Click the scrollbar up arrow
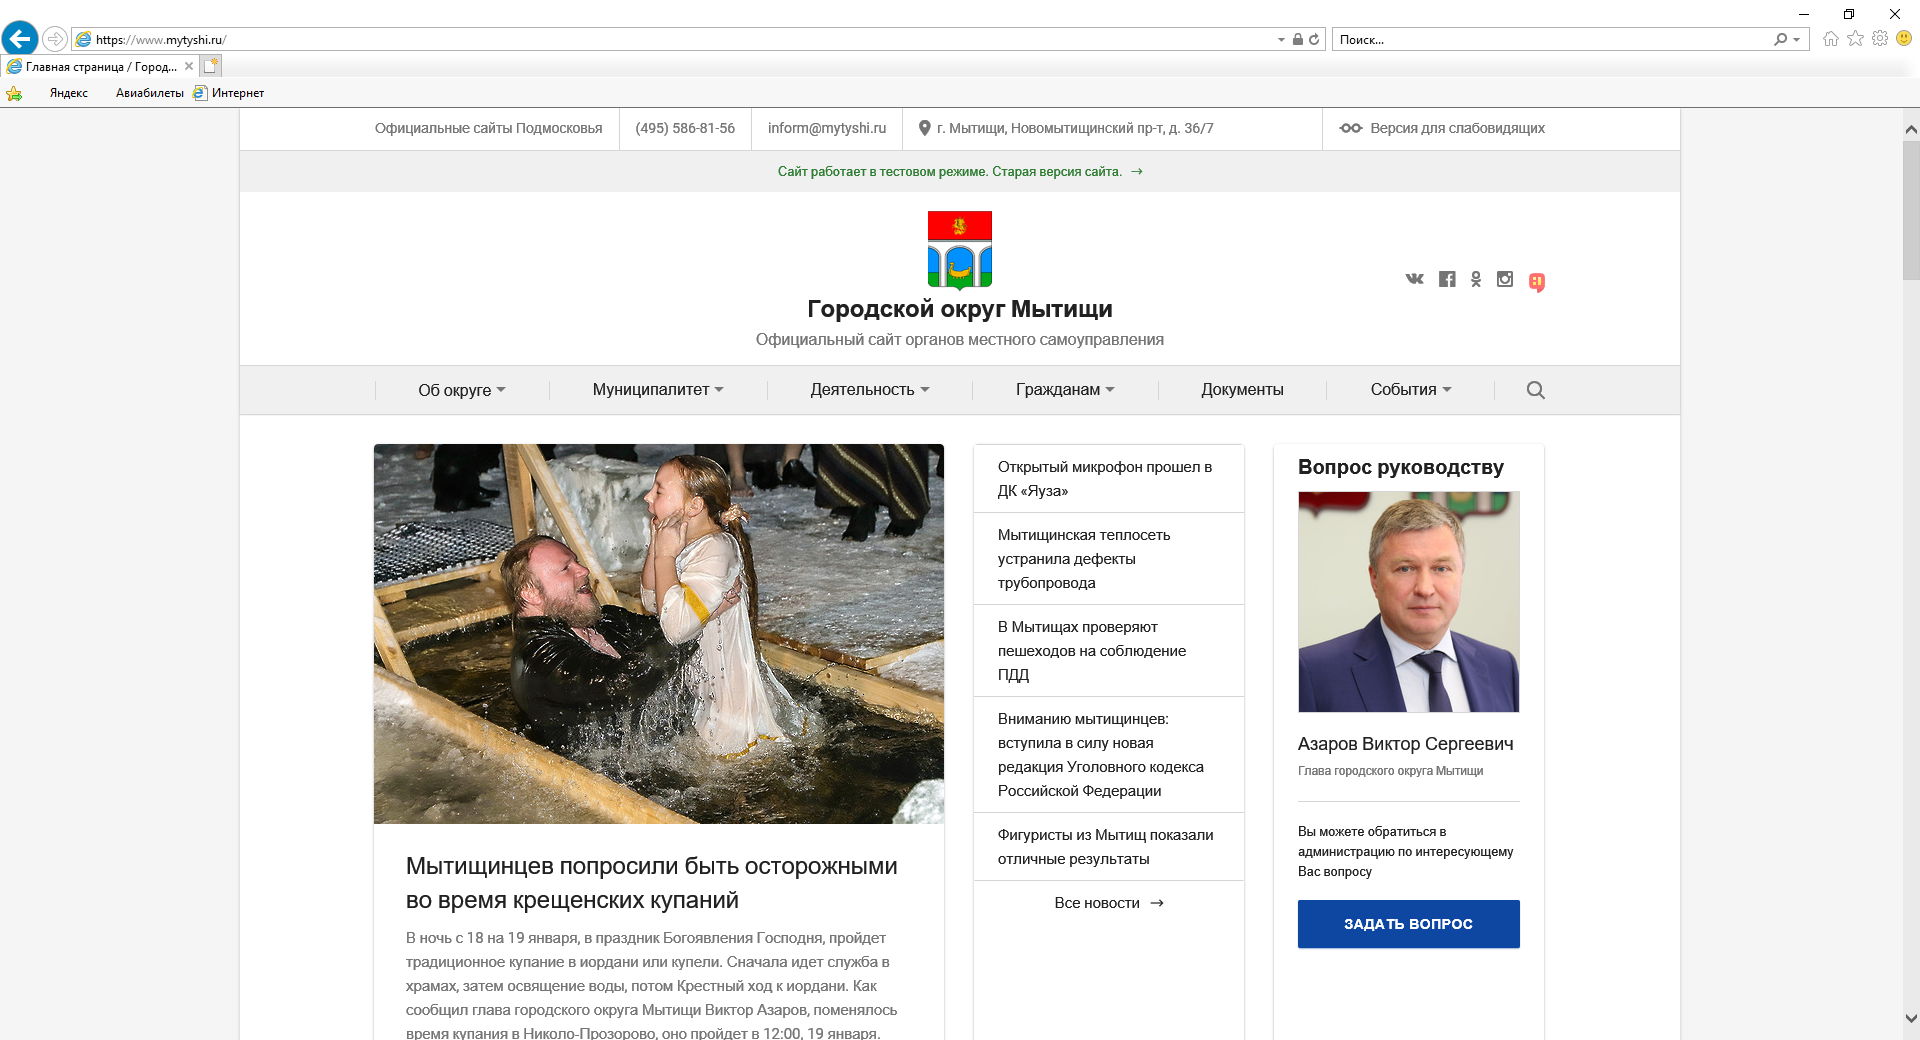 [x=1911, y=129]
